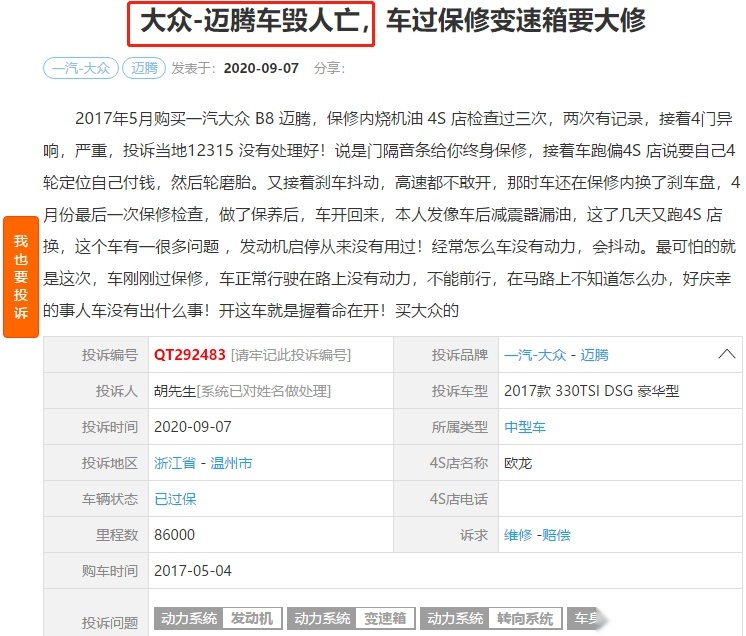Select complaint number QT292483
This screenshot has height=636, width=746.
[189, 355]
